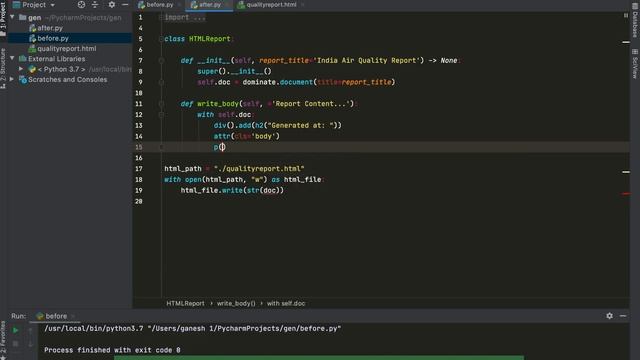Screen dimensions: 640x360
Task: Click the 'Process finished with exit code 0' text
Action: [112, 350]
